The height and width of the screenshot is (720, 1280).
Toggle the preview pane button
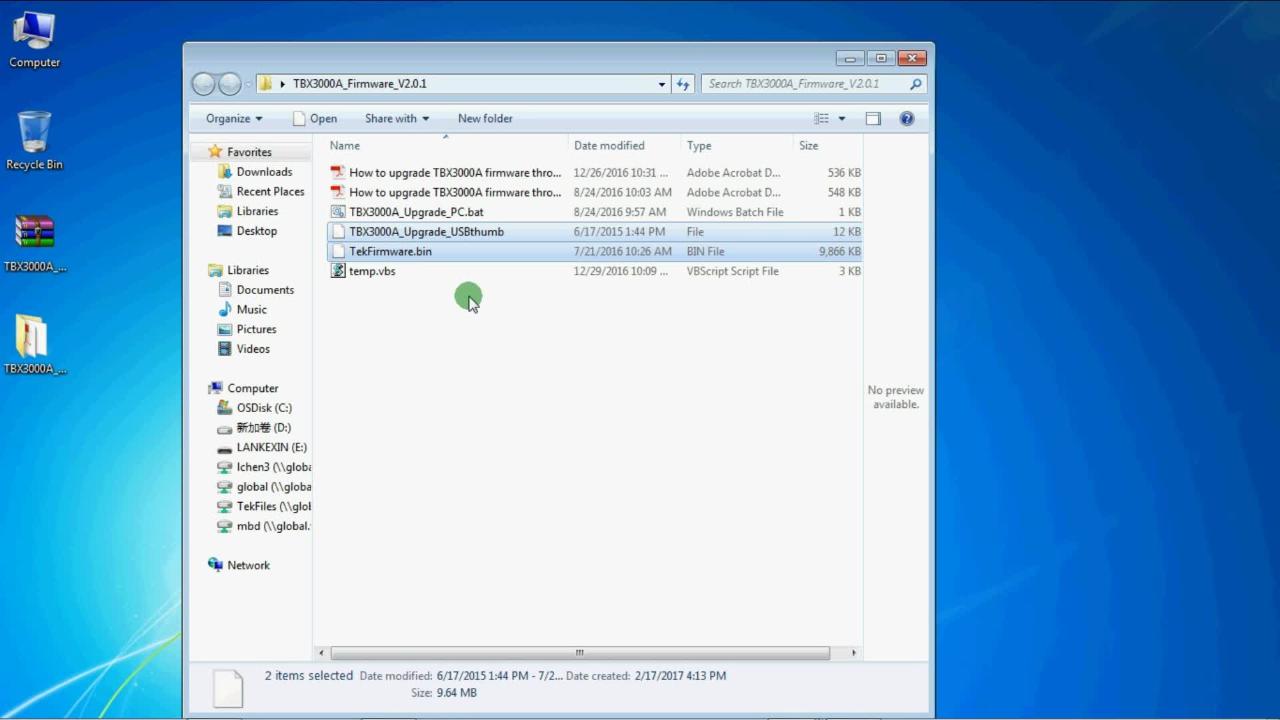[x=873, y=118]
